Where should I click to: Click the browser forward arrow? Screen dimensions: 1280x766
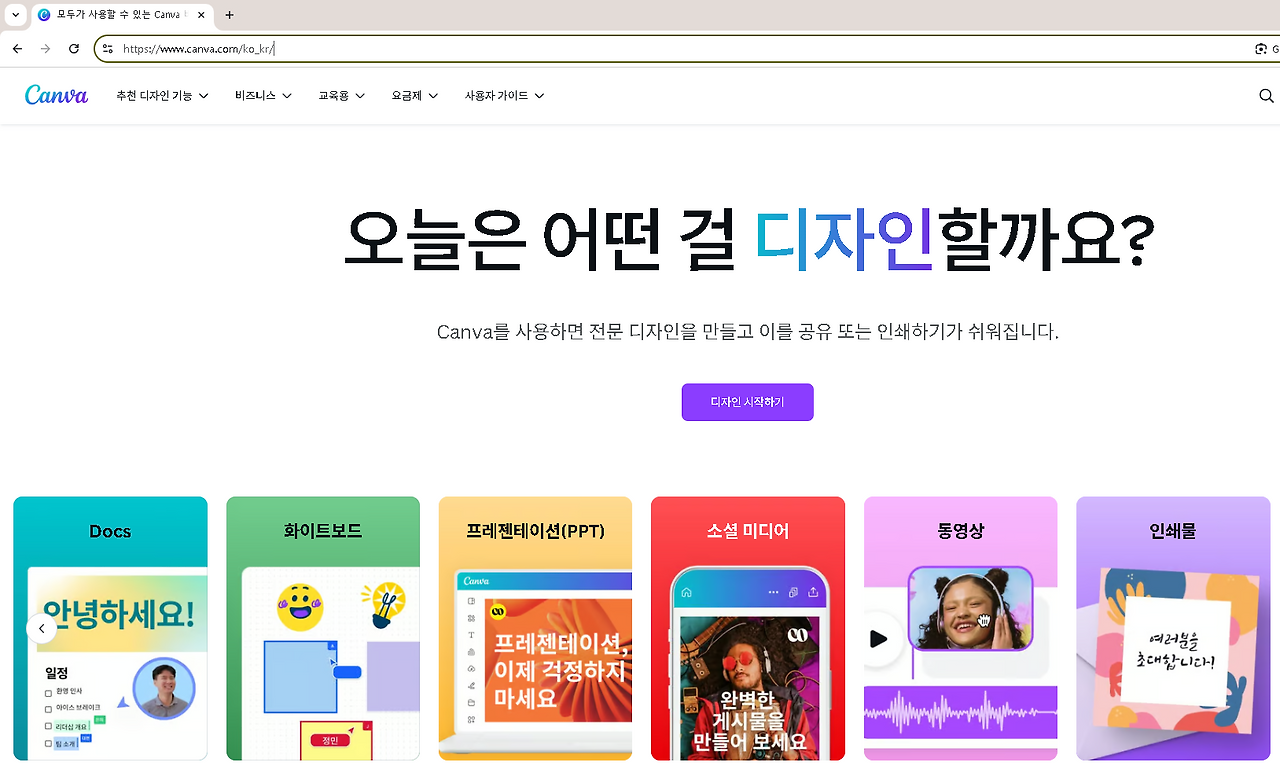pyautogui.click(x=45, y=48)
